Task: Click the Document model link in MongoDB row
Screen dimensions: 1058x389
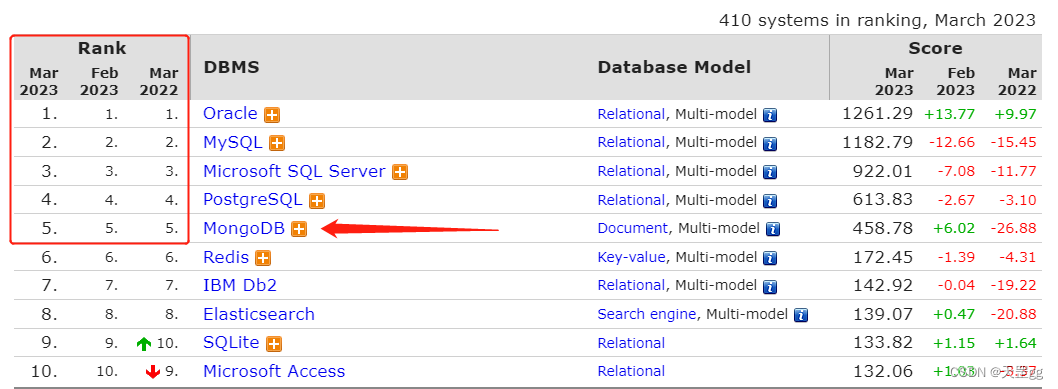Action: coord(633,229)
